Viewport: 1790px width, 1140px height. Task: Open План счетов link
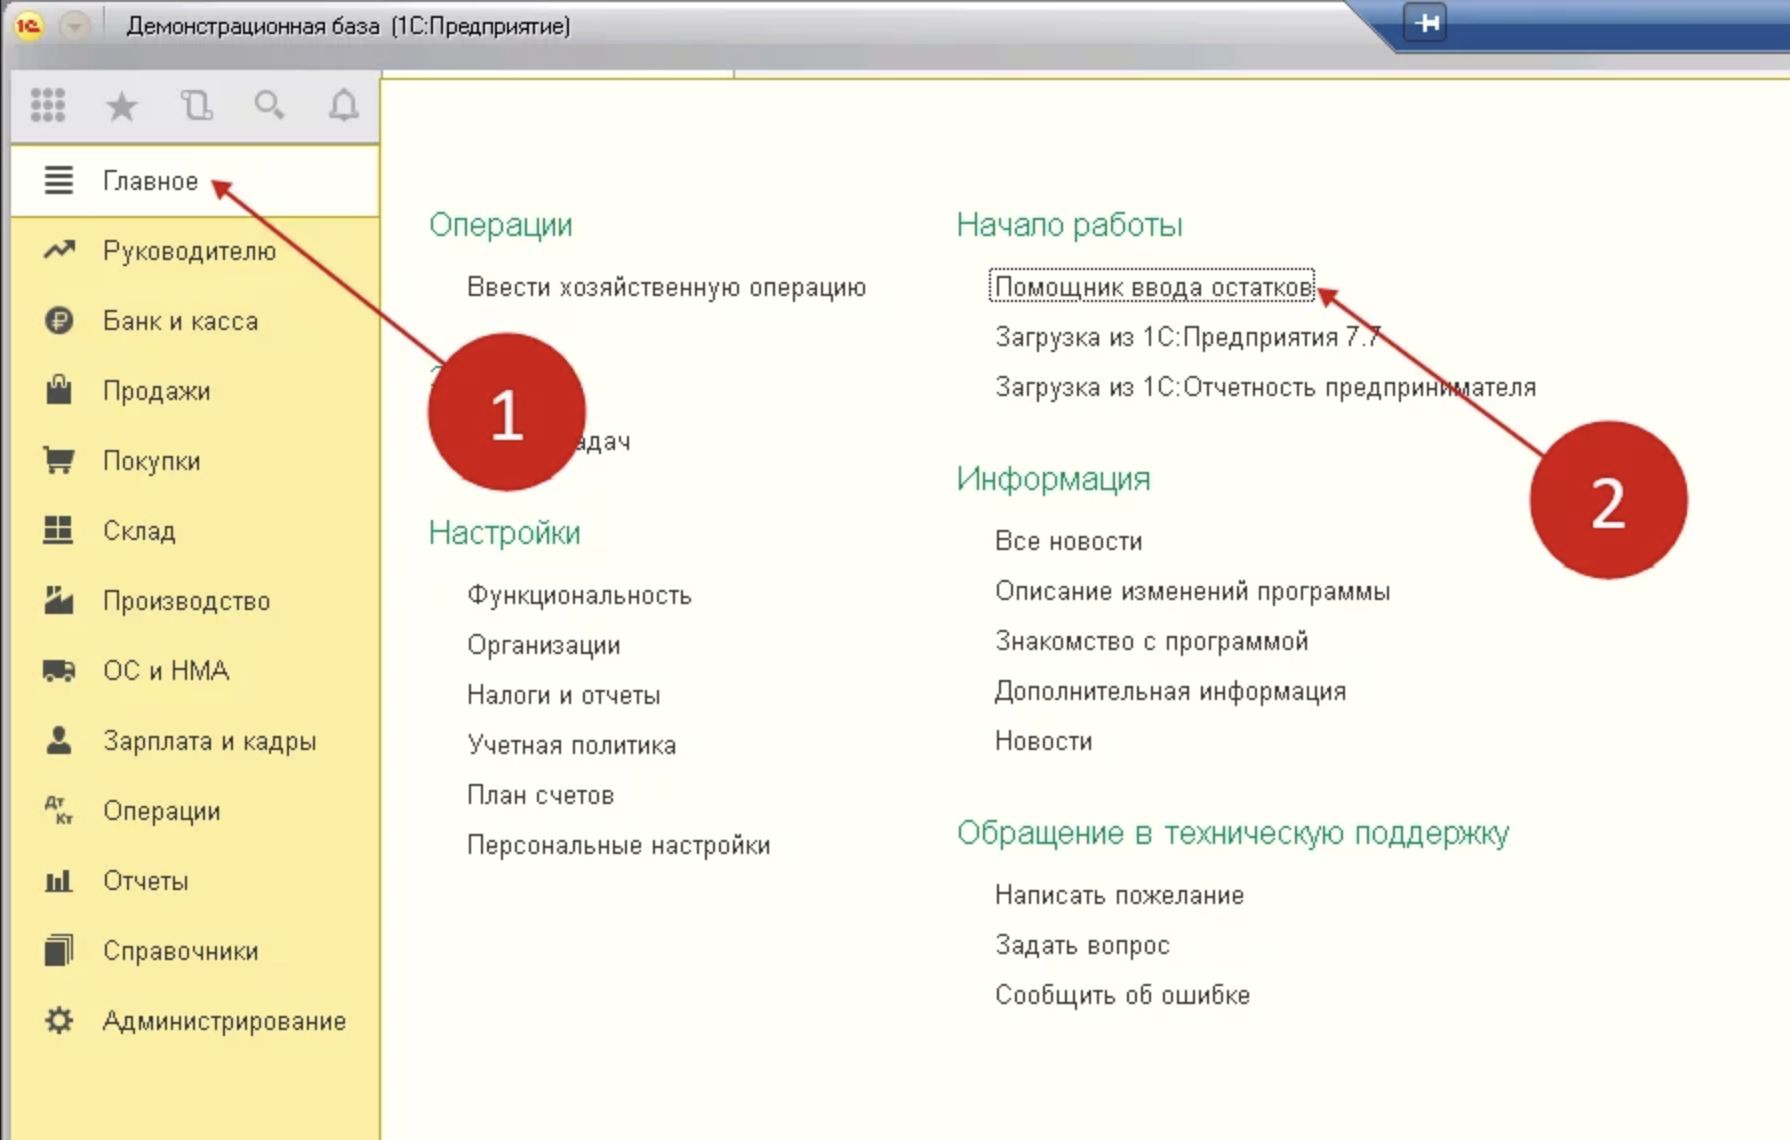click(x=540, y=795)
